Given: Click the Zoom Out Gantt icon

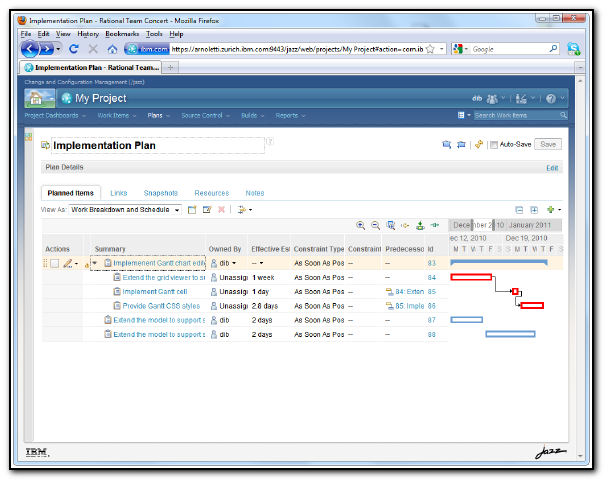Looking at the screenshot, I should coord(375,225).
